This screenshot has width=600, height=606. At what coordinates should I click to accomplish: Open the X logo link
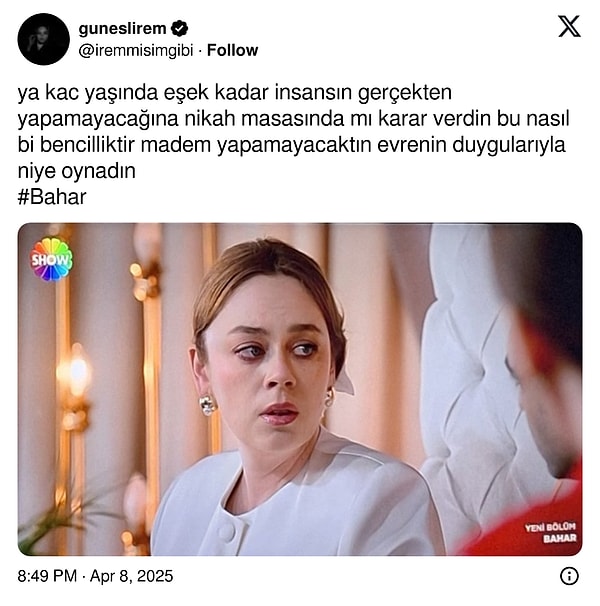click(x=569, y=26)
